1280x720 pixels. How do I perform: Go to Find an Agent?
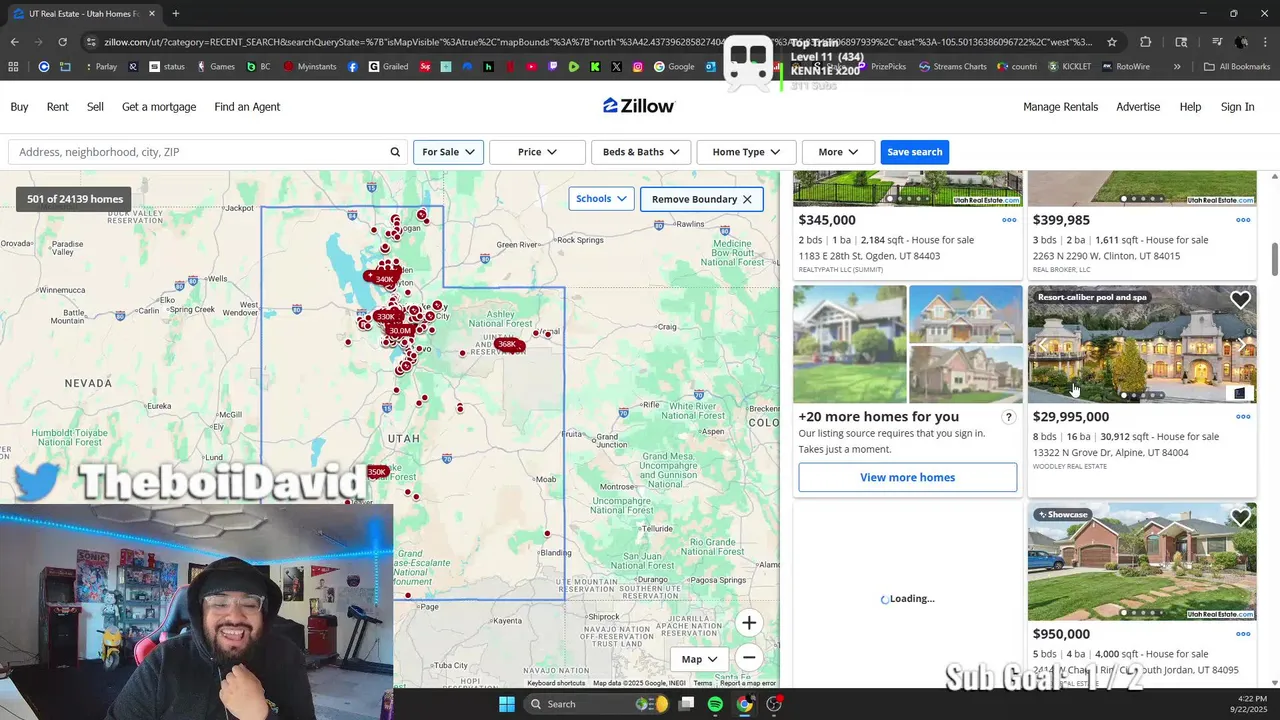(247, 107)
